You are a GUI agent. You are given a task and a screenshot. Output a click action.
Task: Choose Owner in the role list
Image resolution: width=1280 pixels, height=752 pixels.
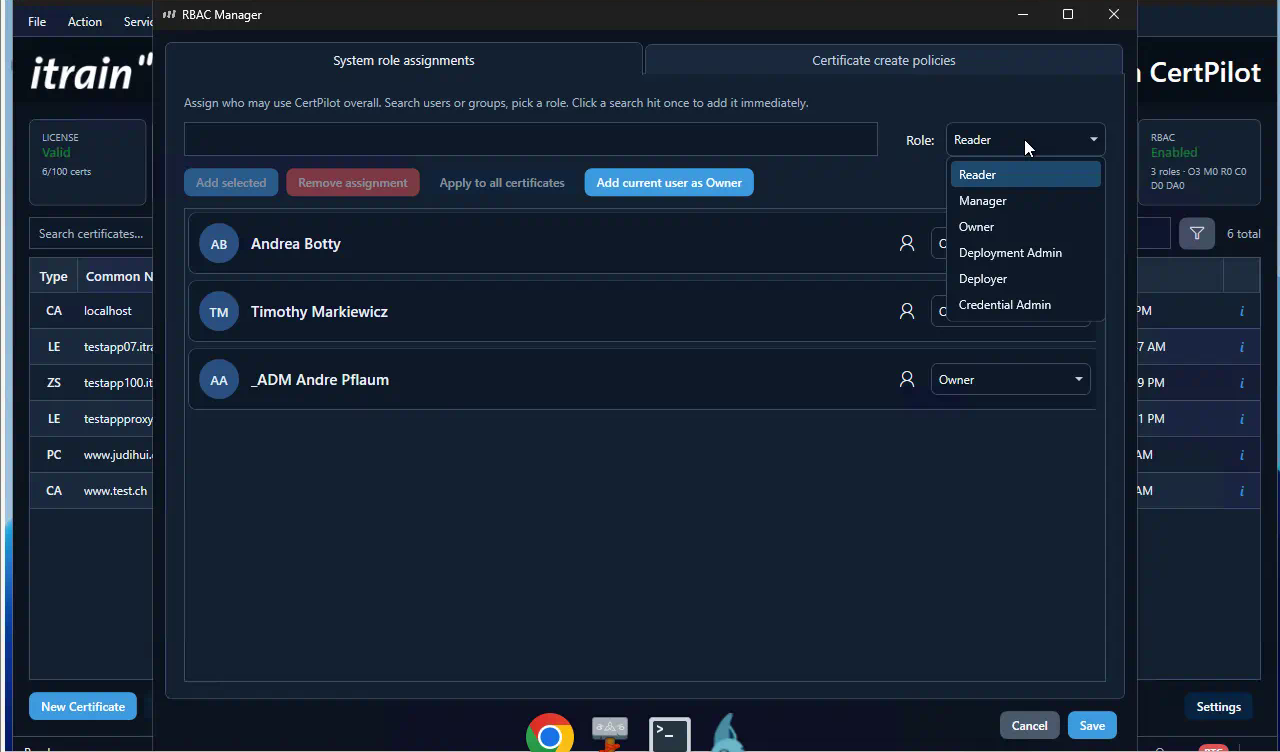tap(1025, 226)
